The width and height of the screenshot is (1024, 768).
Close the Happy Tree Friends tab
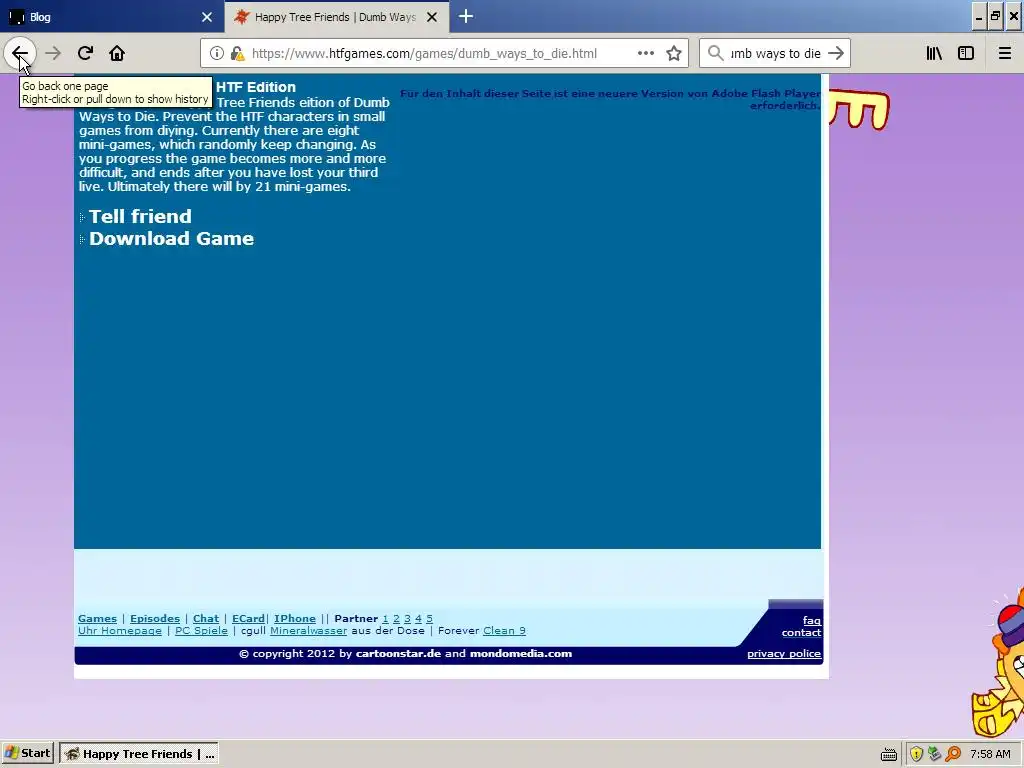tap(432, 17)
